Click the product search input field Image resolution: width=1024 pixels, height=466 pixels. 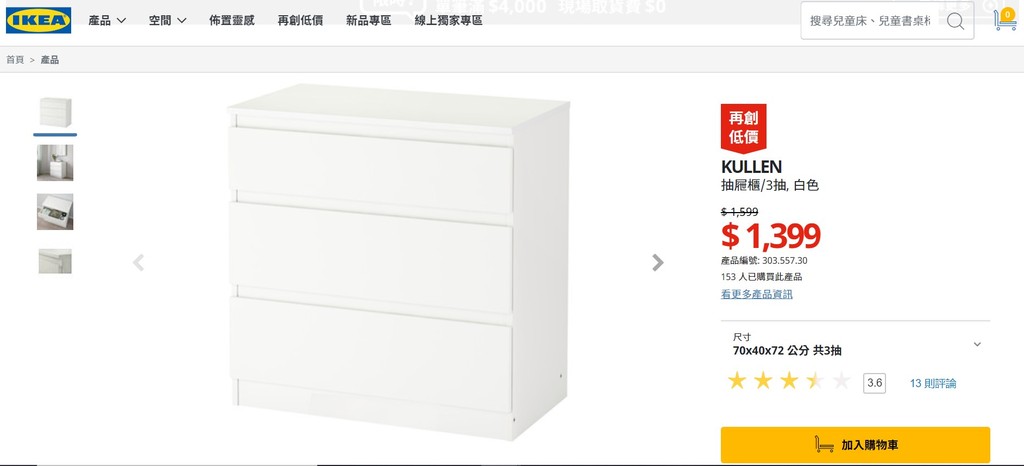[871, 21]
